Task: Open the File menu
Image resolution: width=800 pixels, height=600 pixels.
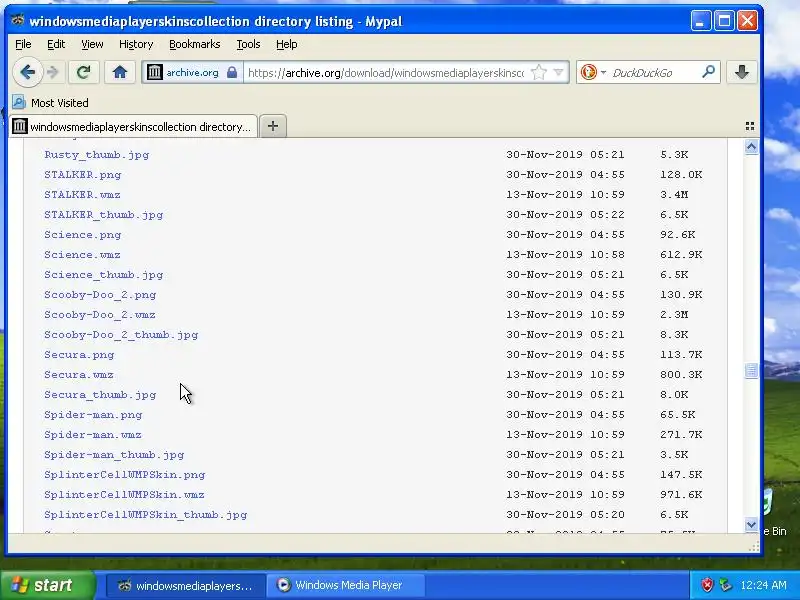Action: [x=23, y=44]
